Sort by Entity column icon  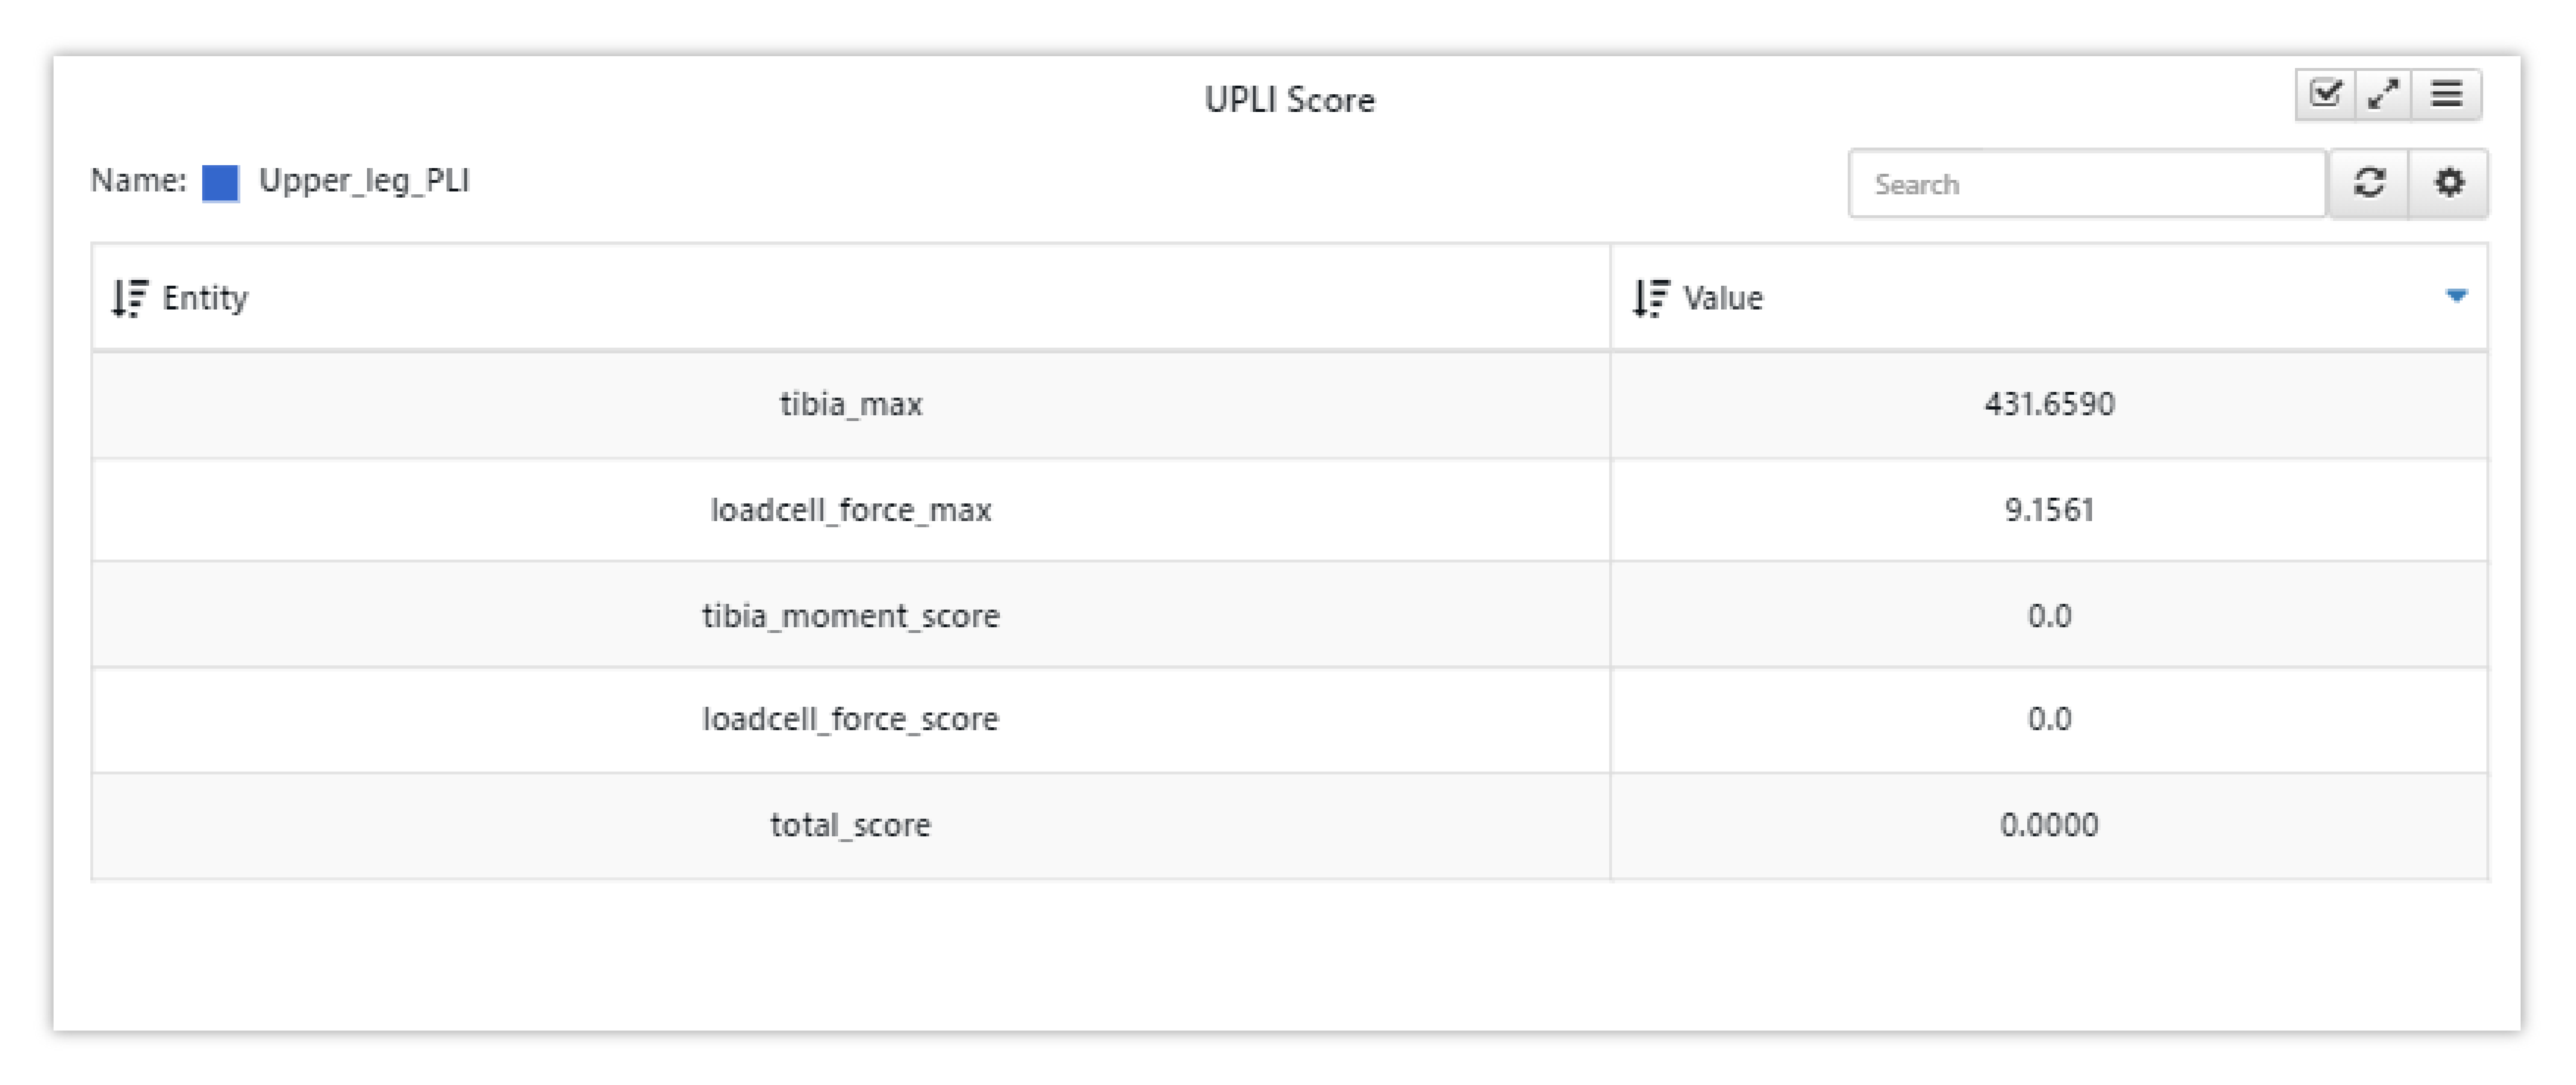pyautogui.click(x=130, y=298)
